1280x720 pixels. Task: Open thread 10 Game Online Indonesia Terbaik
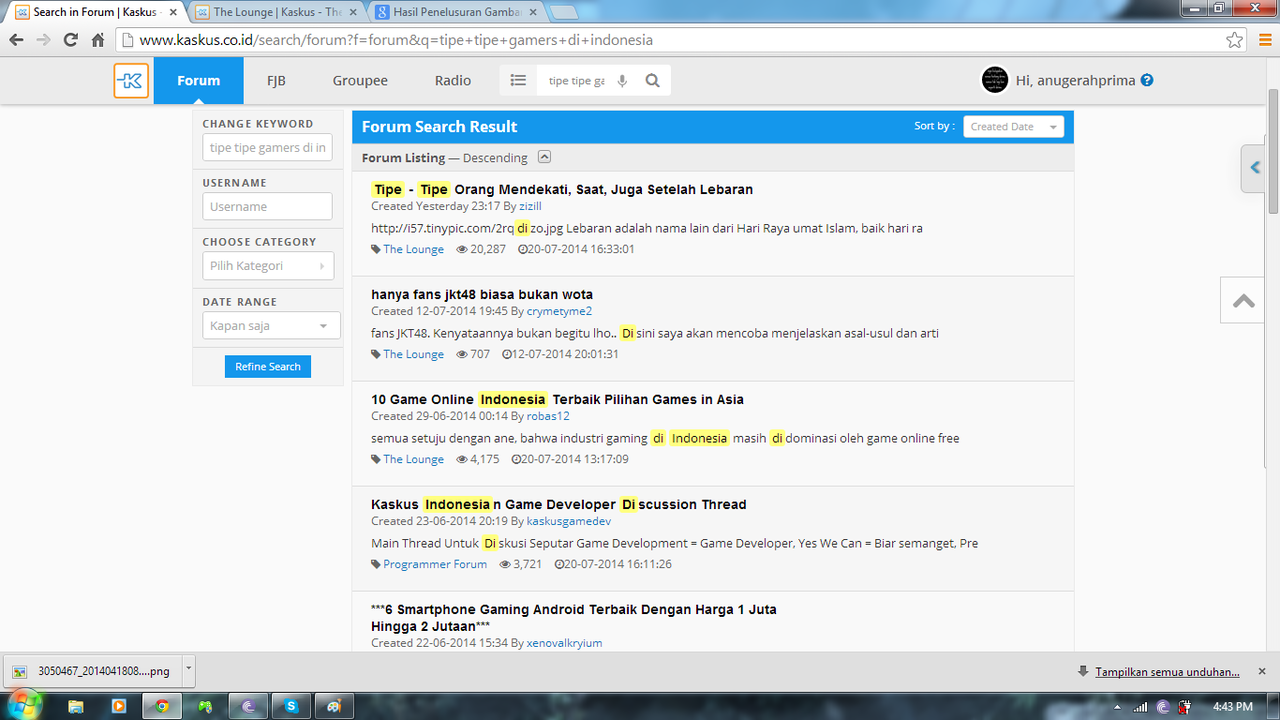(x=557, y=400)
